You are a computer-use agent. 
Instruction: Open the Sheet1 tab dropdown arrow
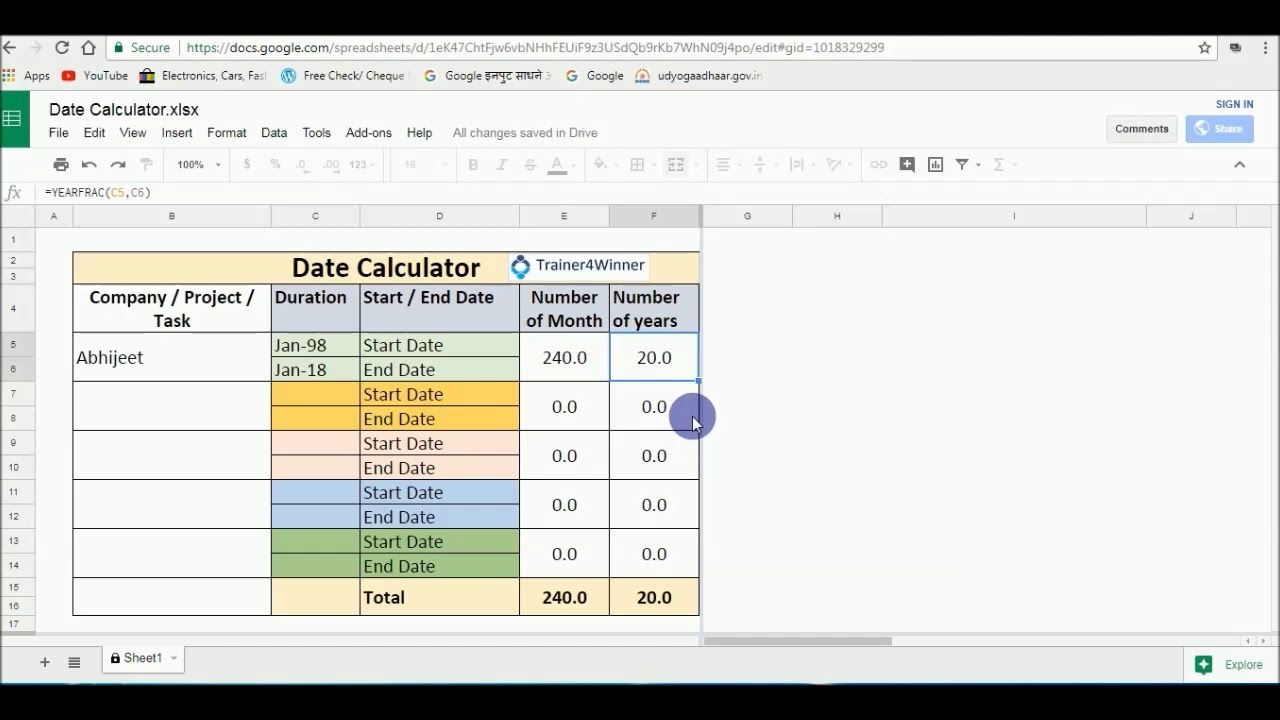[x=173, y=658]
